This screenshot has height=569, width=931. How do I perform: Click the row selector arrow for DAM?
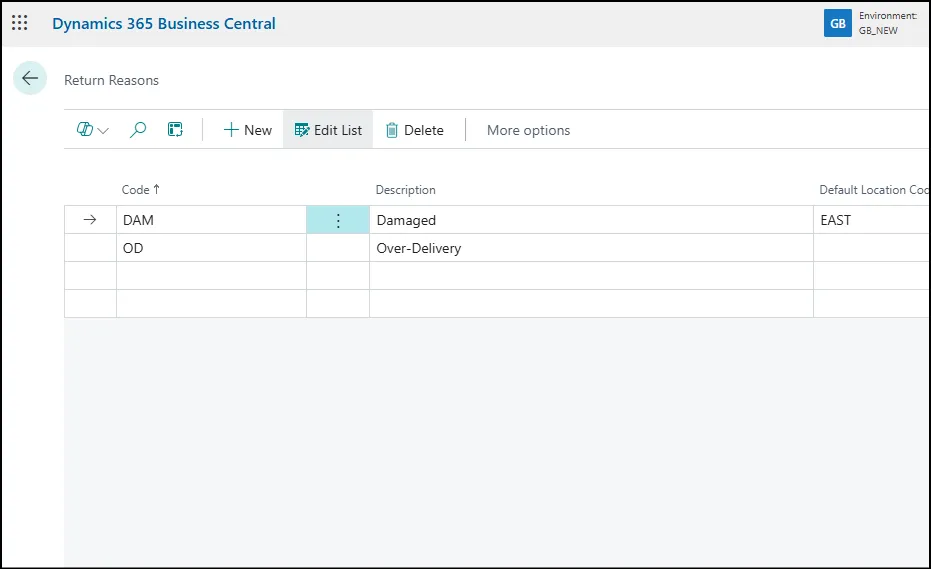click(x=90, y=220)
